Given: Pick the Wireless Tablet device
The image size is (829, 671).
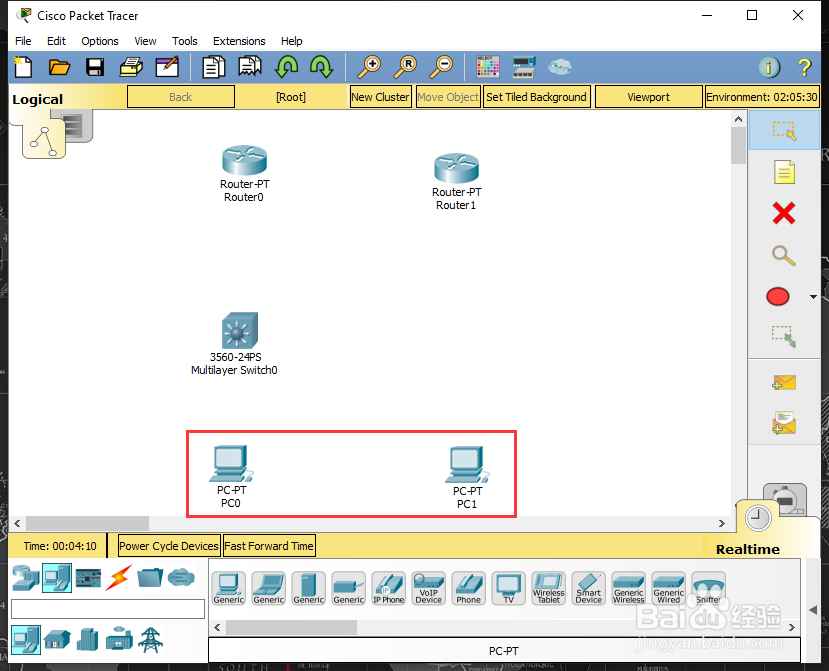Looking at the screenshot, I should pyautogui.click(x=549, y=588).
